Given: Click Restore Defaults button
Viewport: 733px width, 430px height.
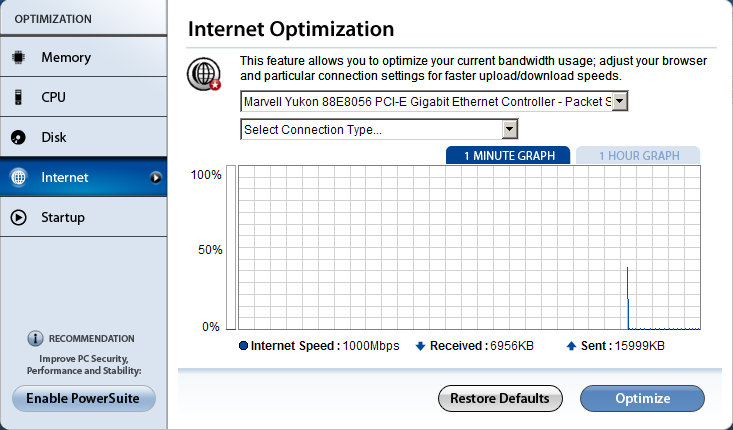Looking at the screenshot, I should tap(499, 399).
